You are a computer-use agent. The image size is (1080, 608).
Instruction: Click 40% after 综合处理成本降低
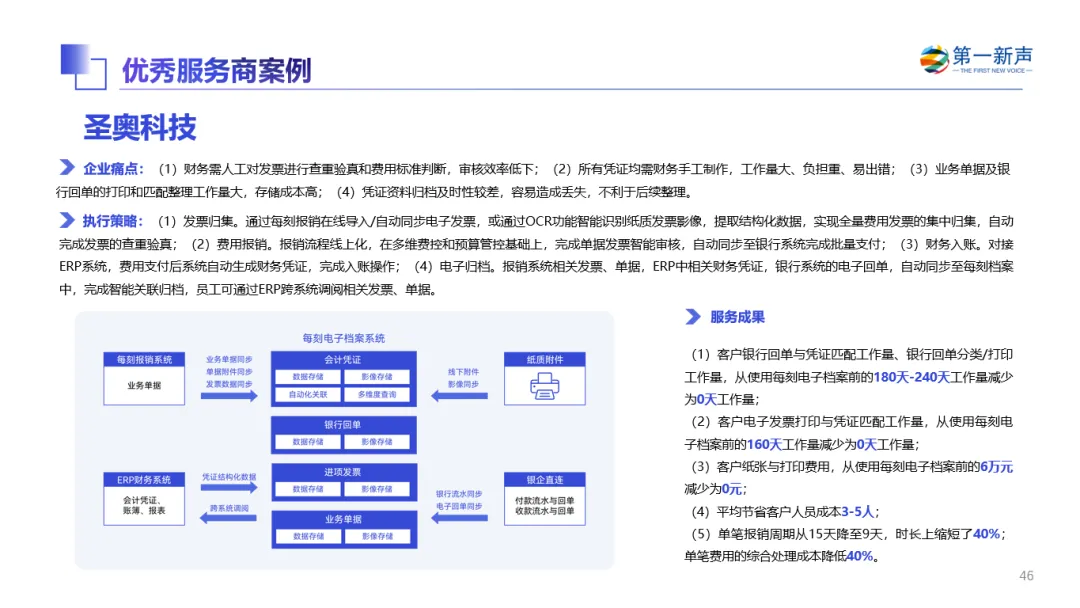tap(859, 556)
